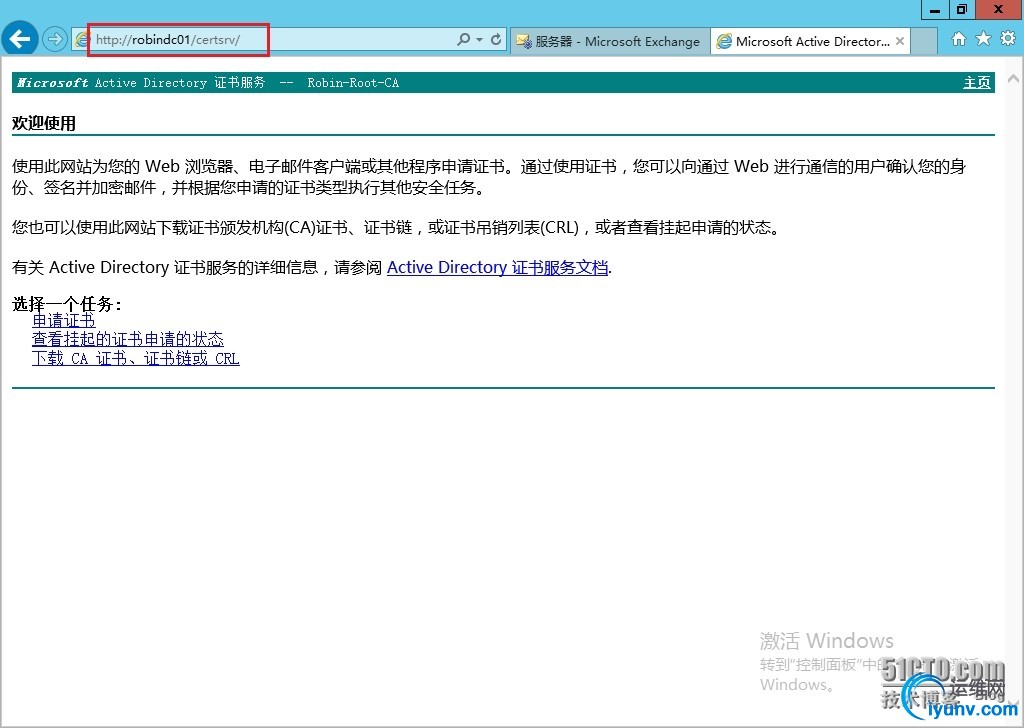The width and height of the screenshot is (1024, 728).
Task: Click the IE icon on Active Directory tab
Action: click(724, 41)
